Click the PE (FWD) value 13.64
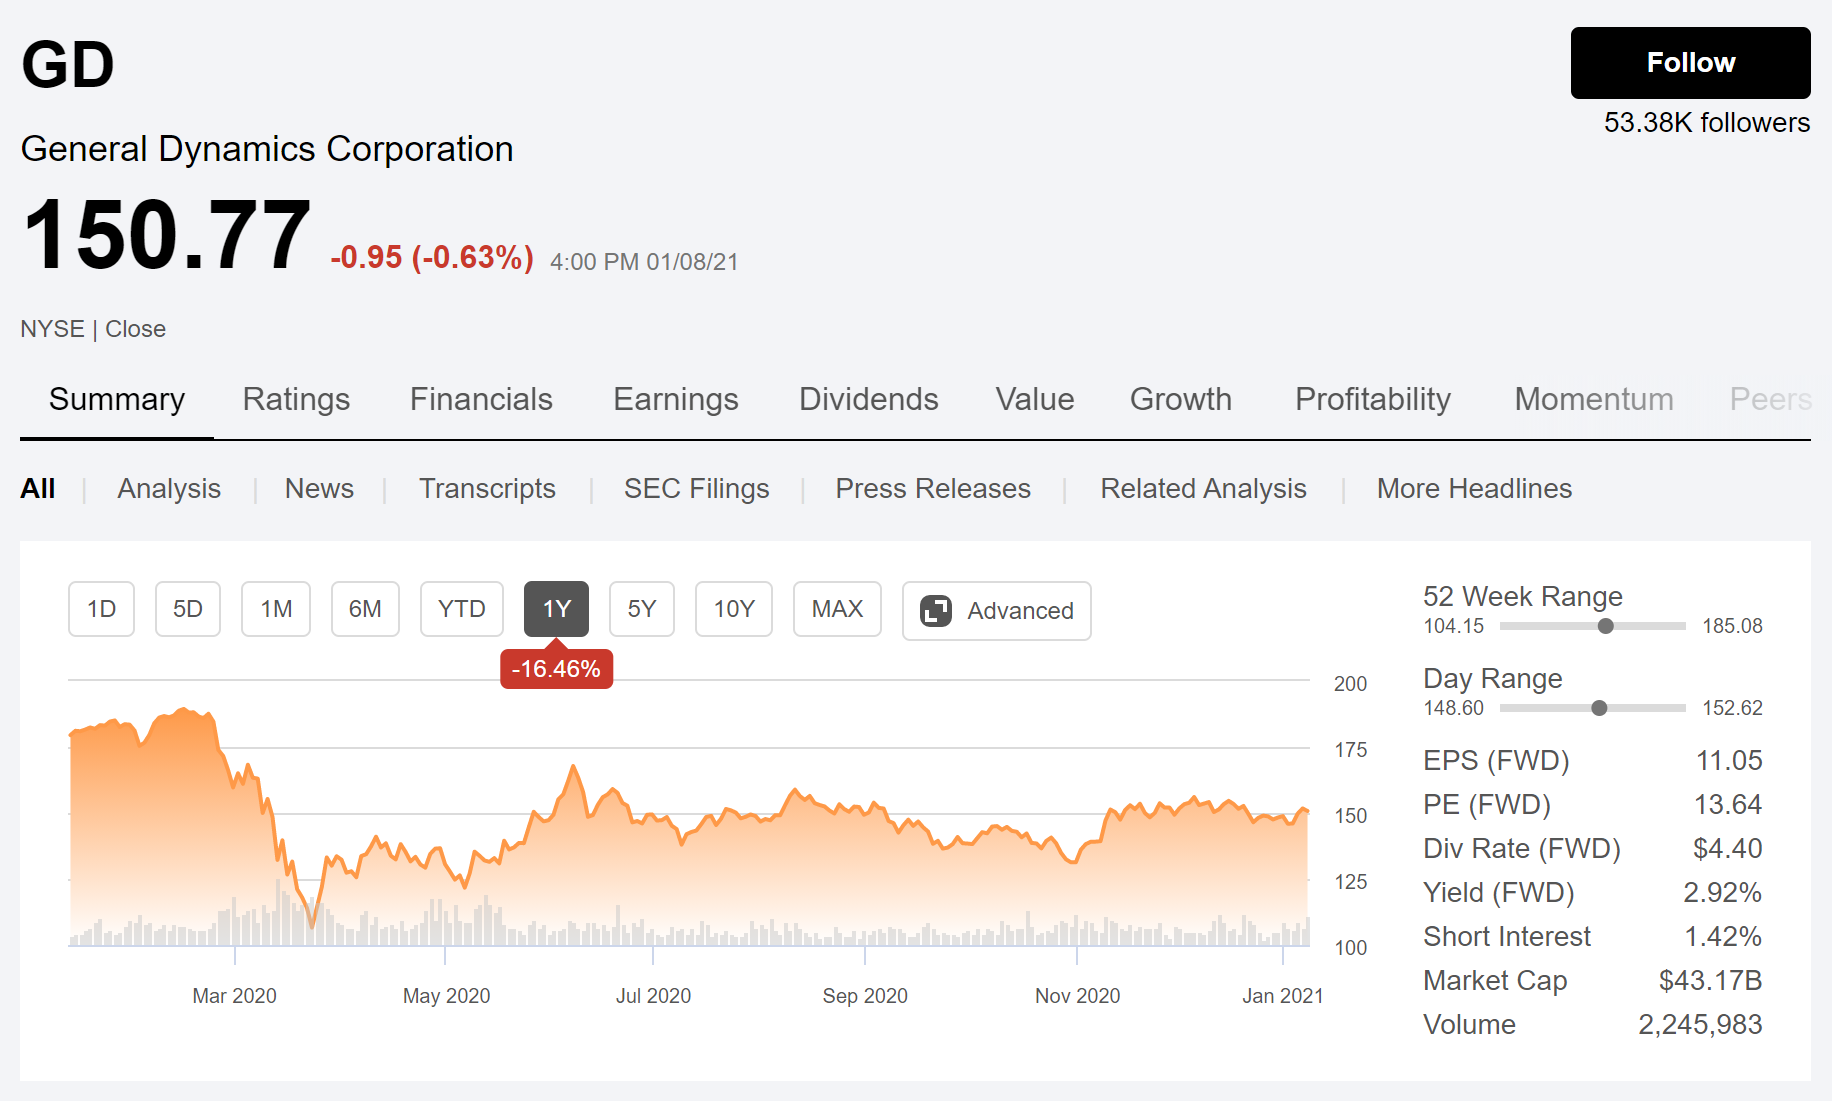Image resolution: width=1832 pixels, height=1101 pixels. pos(1728,804)
